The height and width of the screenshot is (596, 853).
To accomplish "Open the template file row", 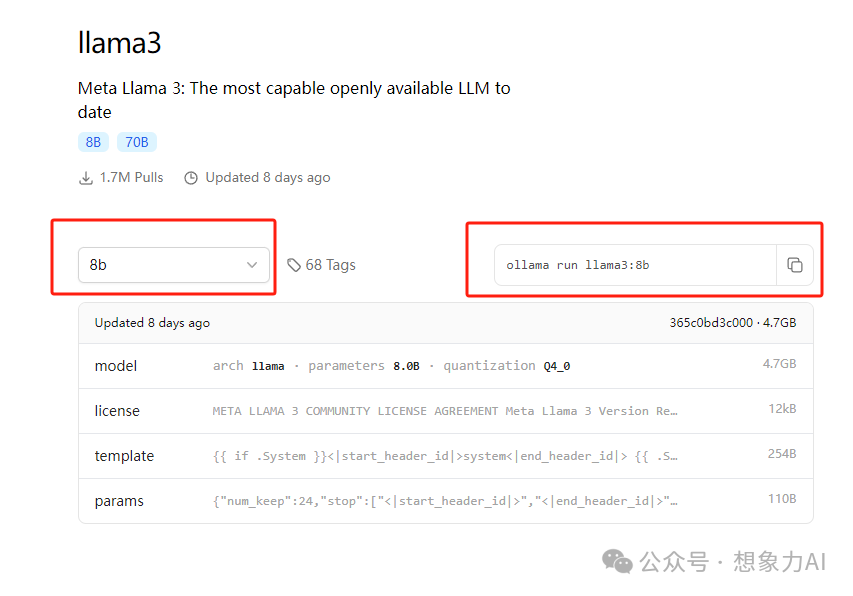I will (446, 456).
